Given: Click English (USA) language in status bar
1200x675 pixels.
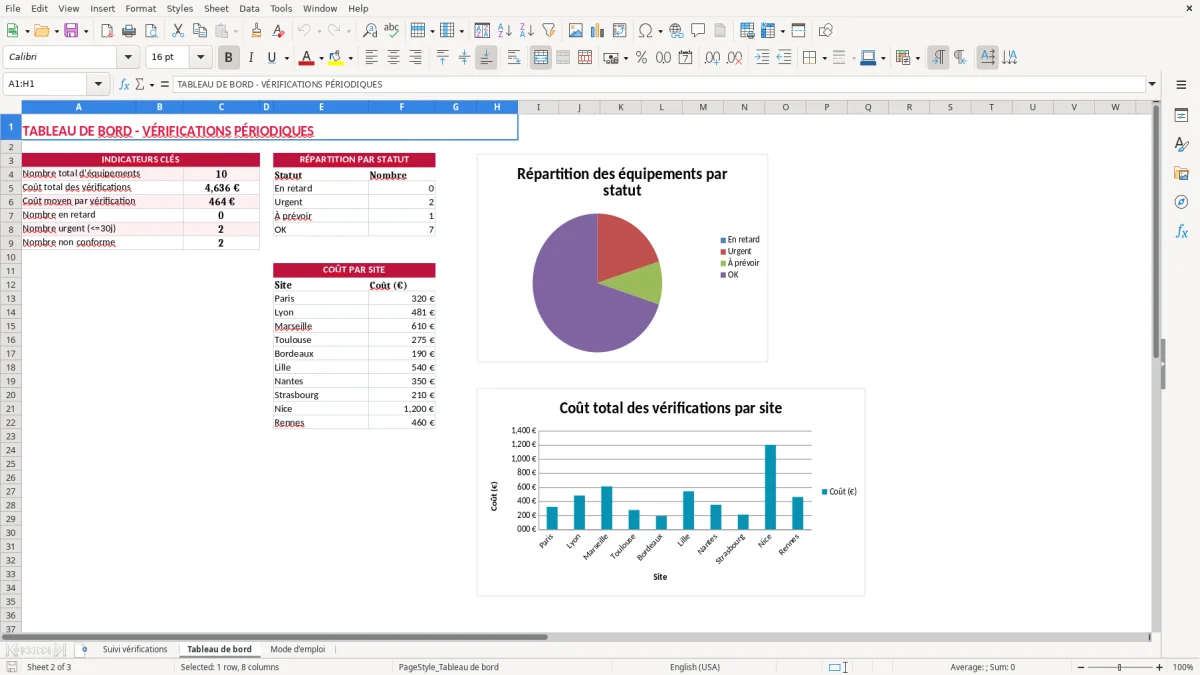Looking at the screenshot, I should point(694,667).
